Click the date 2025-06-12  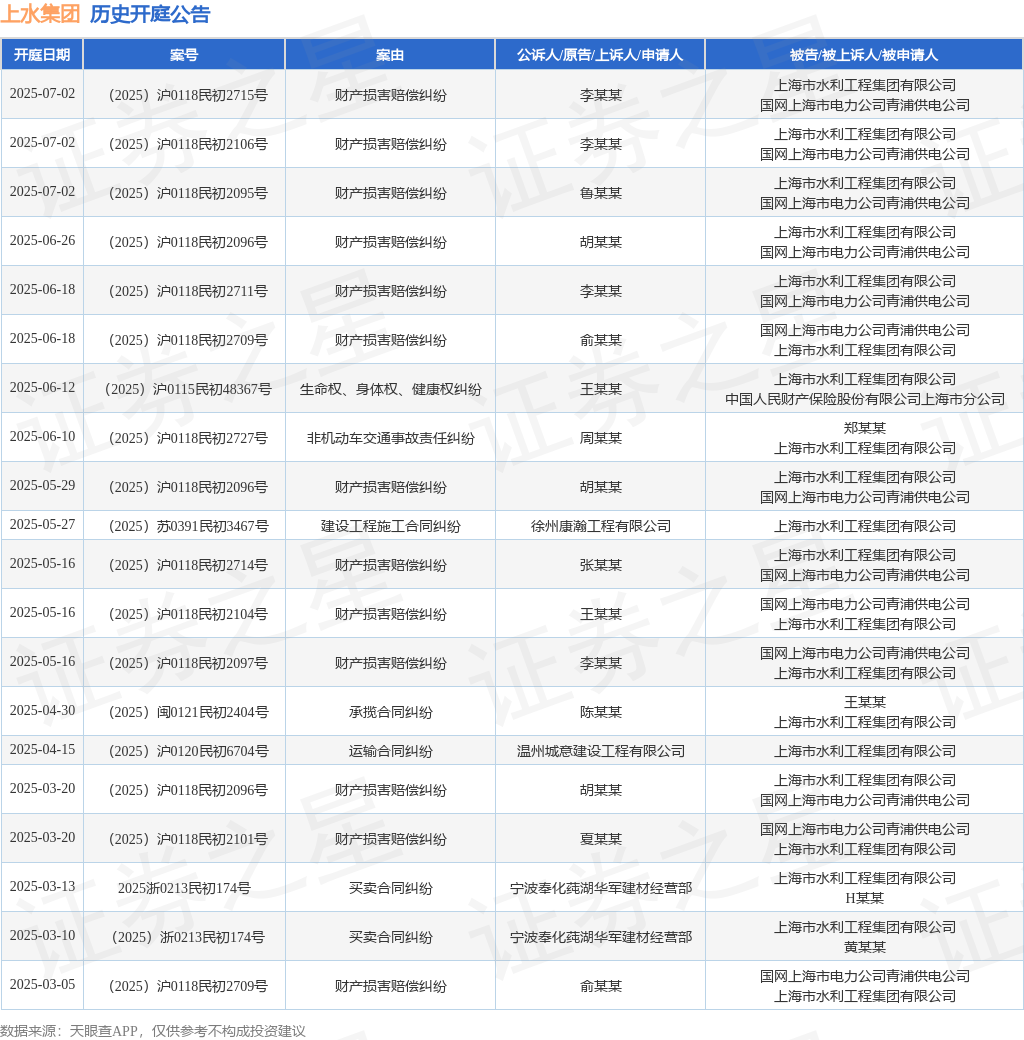[x=42, y=387]
